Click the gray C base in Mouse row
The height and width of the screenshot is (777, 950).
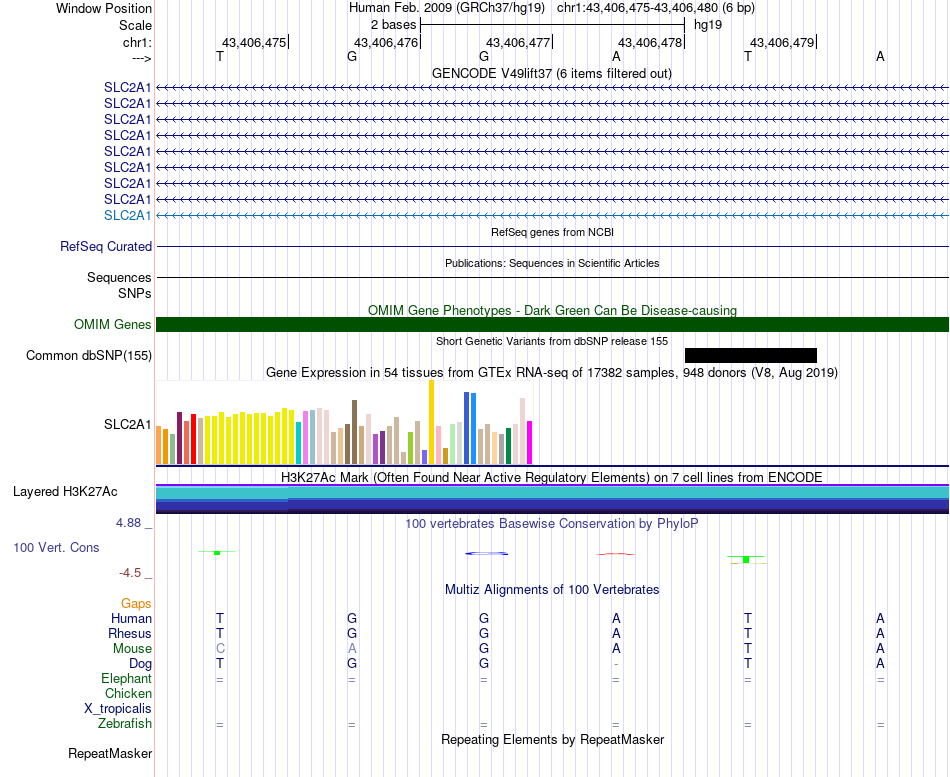220,649
